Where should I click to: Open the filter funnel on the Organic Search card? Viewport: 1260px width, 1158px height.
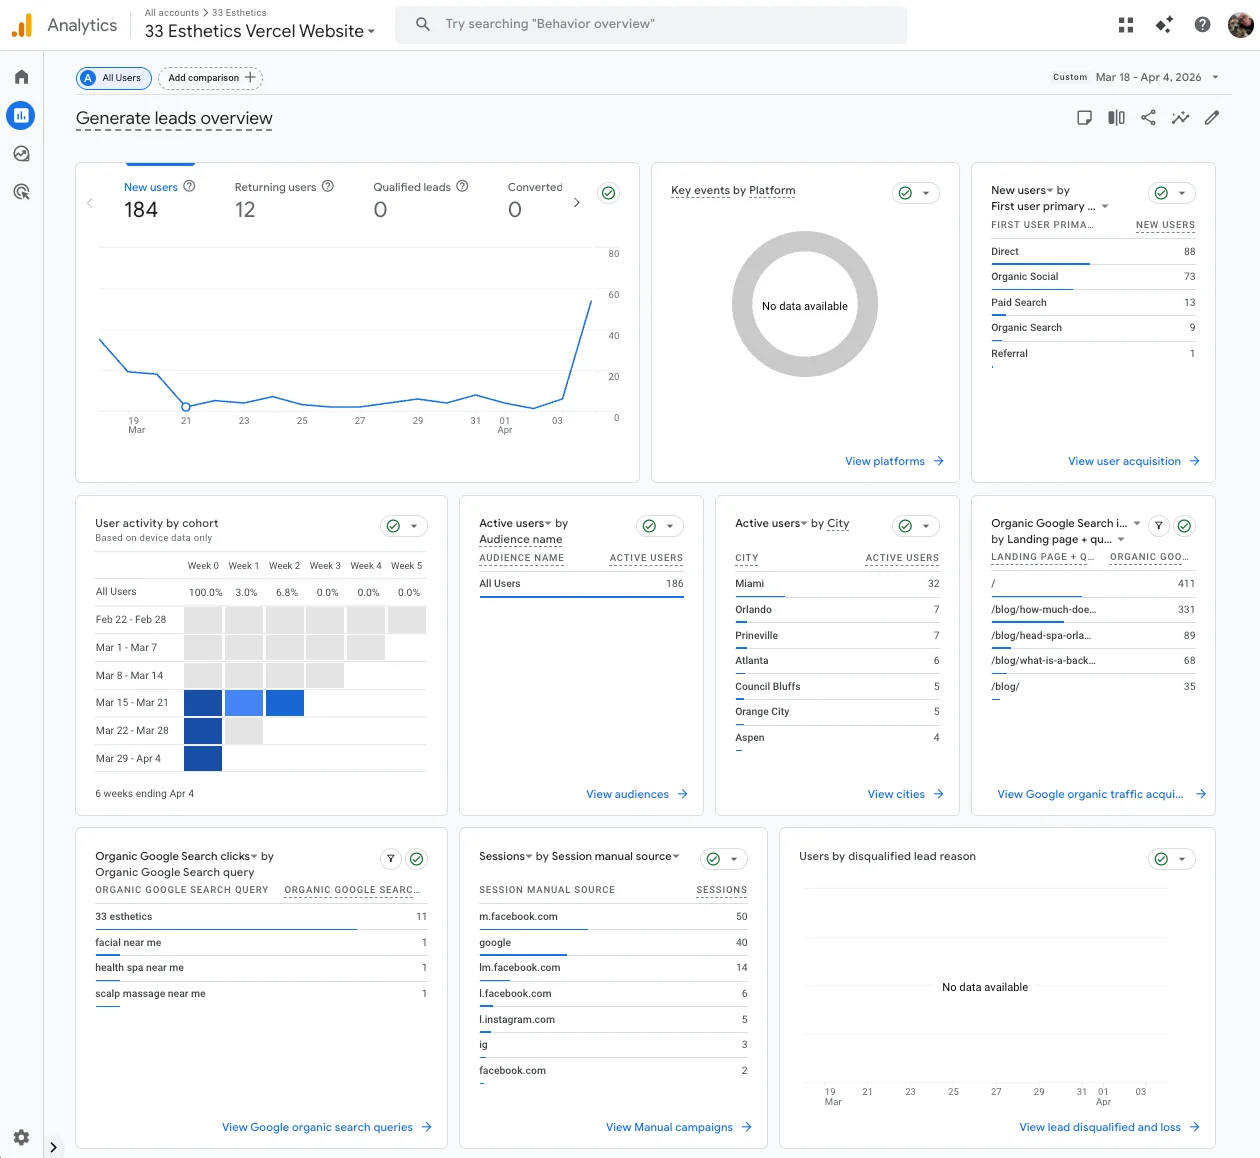click(x=1159, y=525)
